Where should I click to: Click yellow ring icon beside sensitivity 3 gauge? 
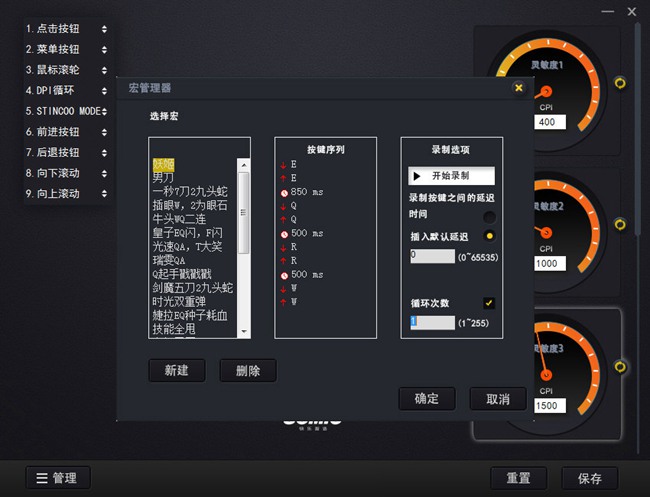620,366
